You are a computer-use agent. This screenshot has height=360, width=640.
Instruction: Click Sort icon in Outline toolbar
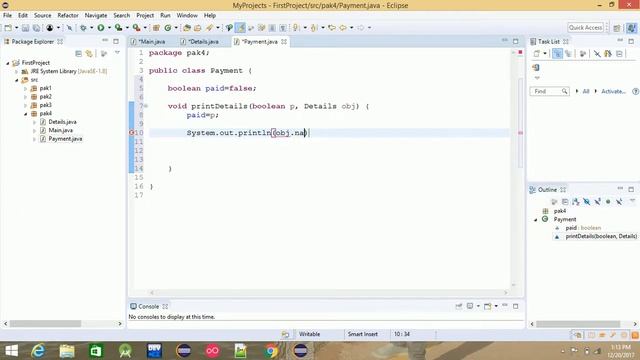(x=576, y=201)
